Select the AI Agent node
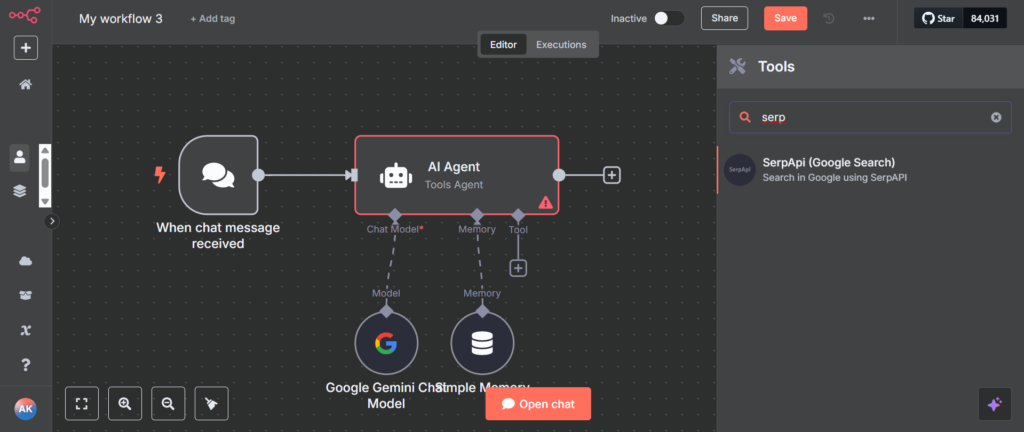The width and height of the screenshot is (1024, 432). (456, 175)
